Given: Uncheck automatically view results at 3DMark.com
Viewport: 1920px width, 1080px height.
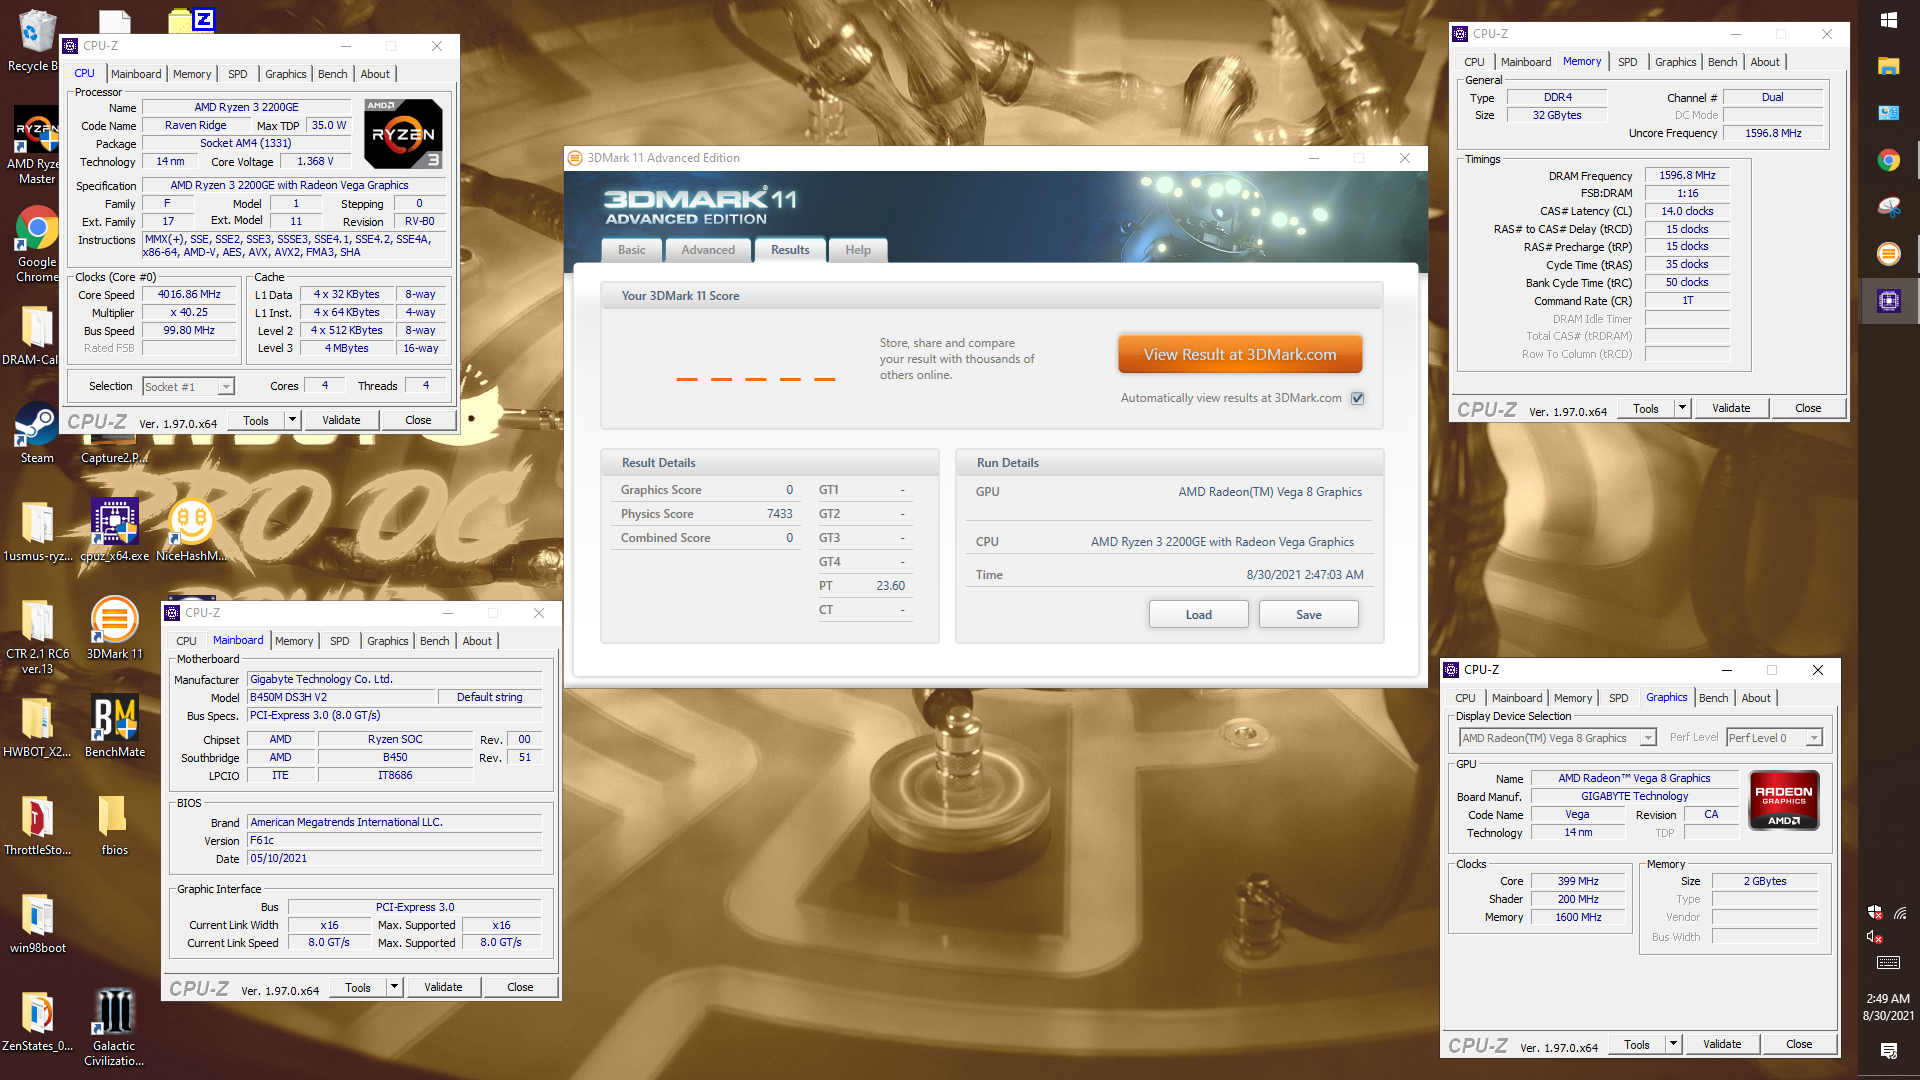Looking at the screenshot, I should click(x=1358, y=398).
